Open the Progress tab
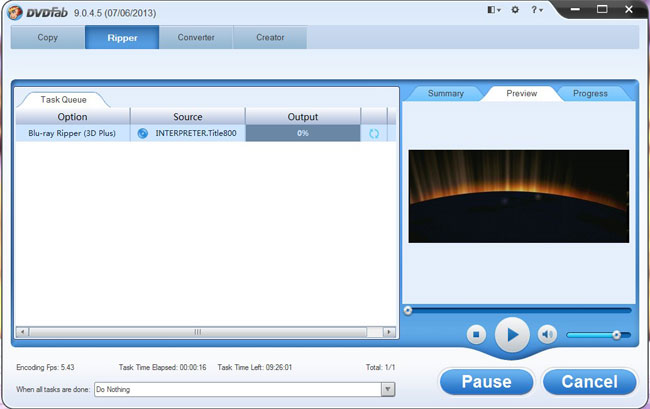This screenshot has height=409, width=650. pyautogui.click(x=590, y=93)
